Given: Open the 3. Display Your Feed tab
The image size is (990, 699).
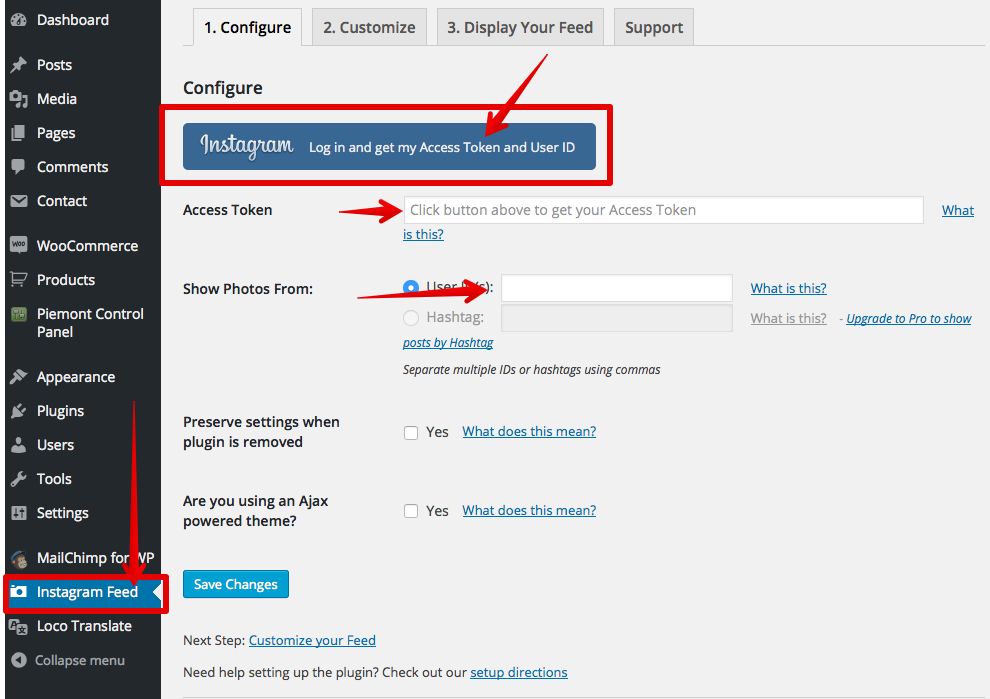Looking at the screenshot, I should (x=519, y=28).
